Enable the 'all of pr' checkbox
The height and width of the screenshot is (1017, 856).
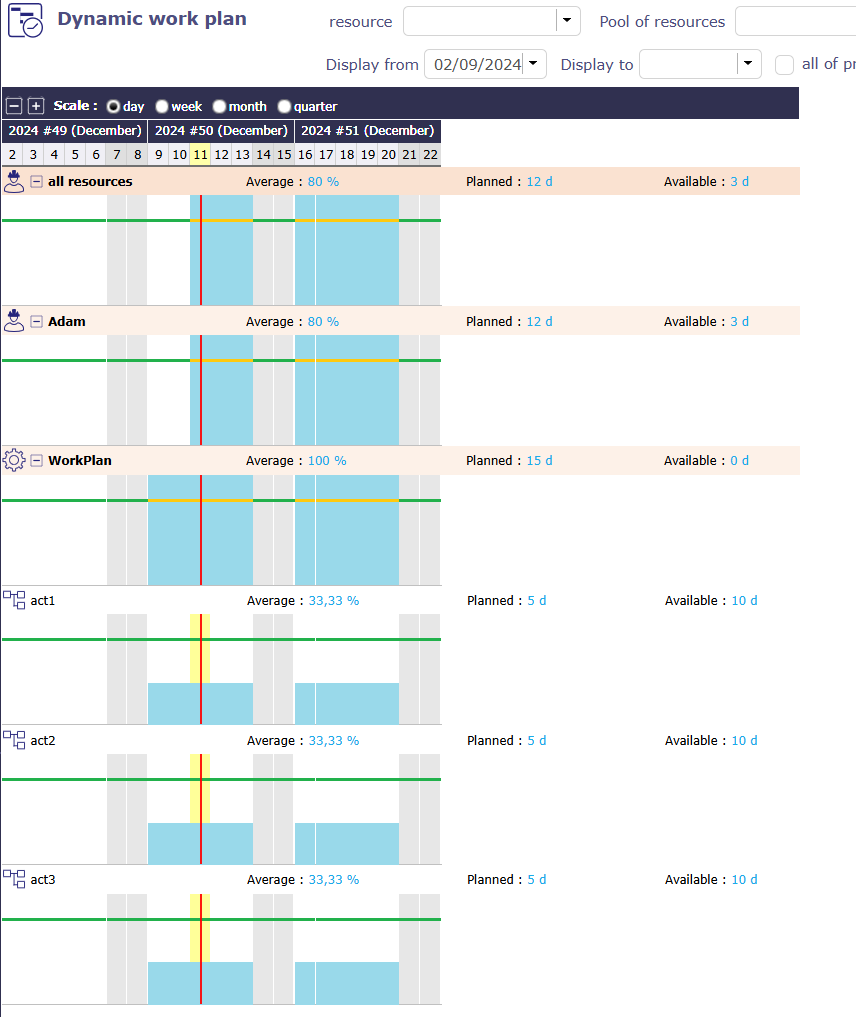click(784, 64)
